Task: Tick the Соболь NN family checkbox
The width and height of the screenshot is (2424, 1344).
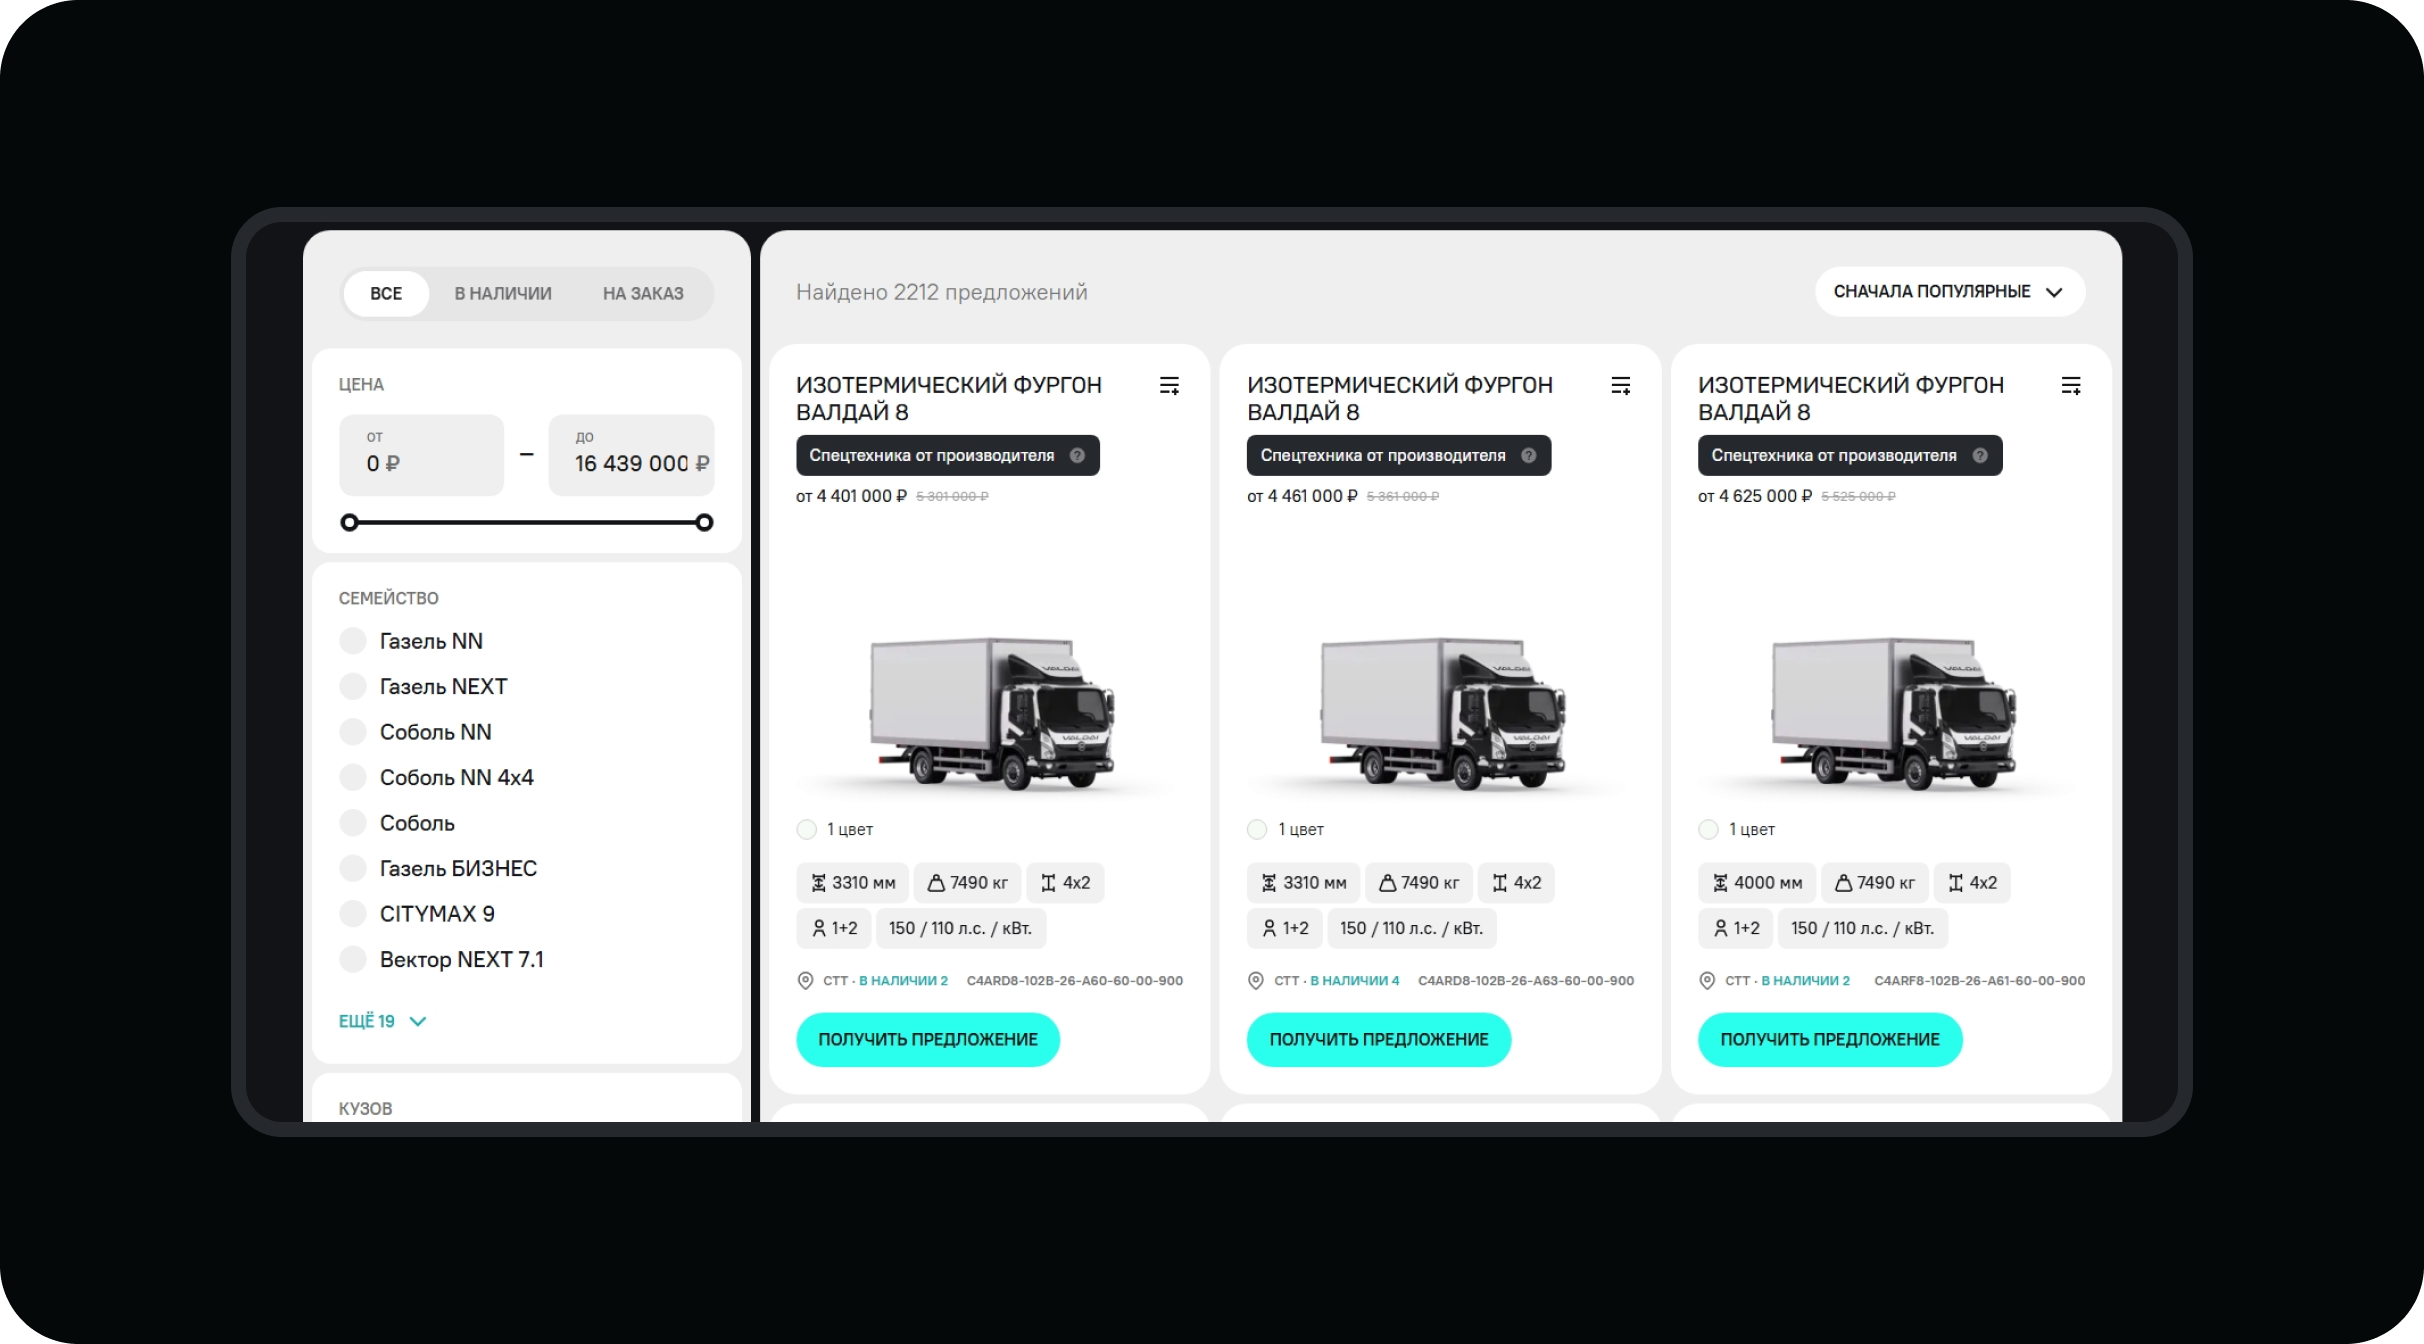Action: tap(353, 732)
